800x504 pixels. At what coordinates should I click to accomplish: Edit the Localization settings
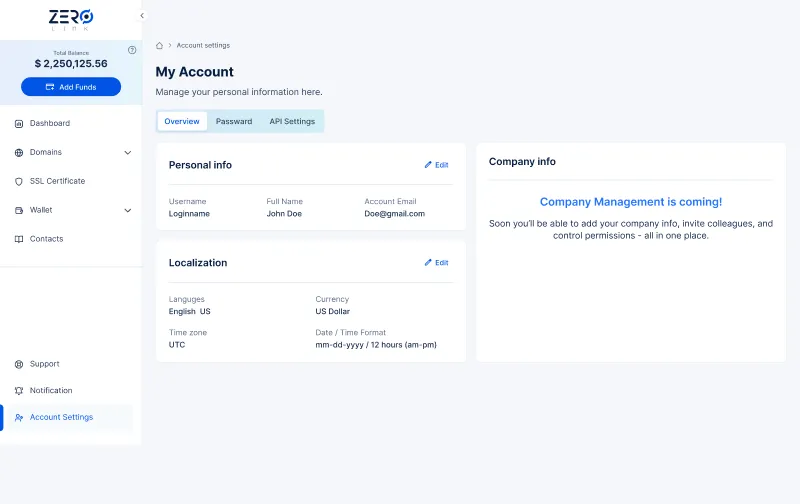pos(436,263)
